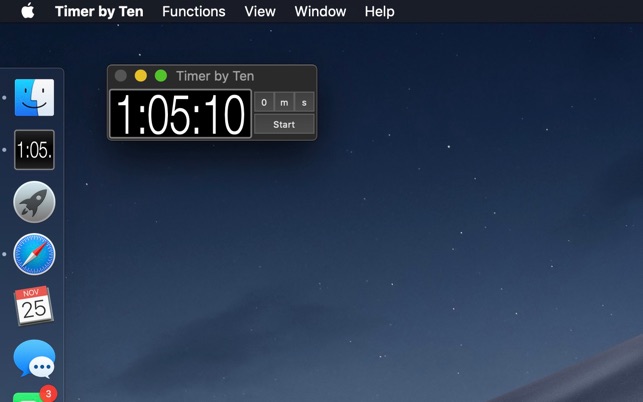This screenshot has height=402, width=643.
Task: Click the Start button in timer
Action: [x=284, y=124]
